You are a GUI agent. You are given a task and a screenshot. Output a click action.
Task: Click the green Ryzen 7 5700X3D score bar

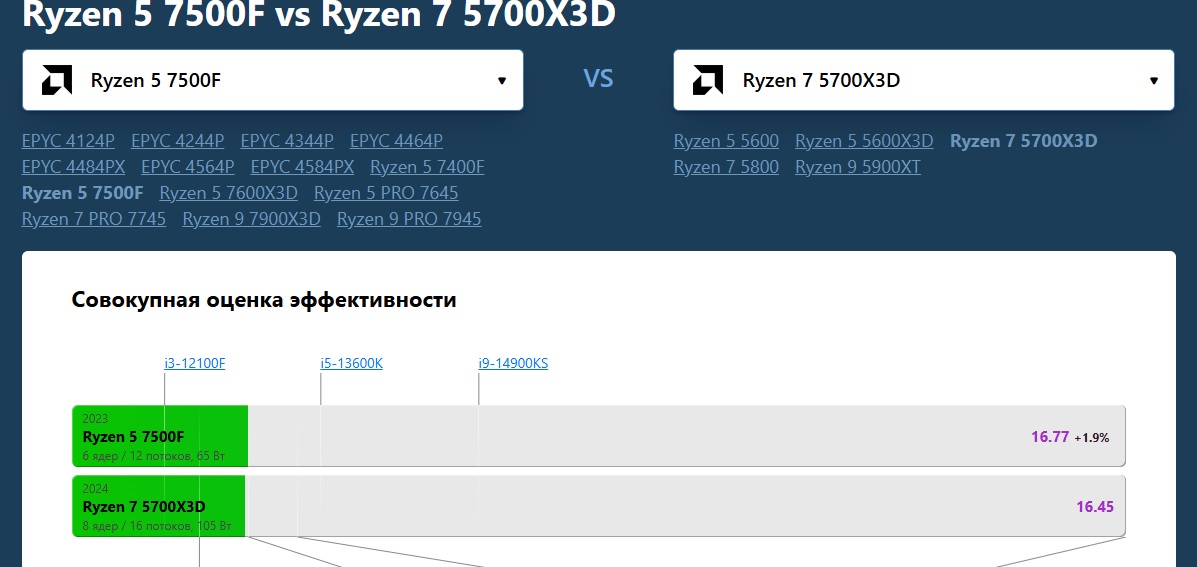pyautogui.click(x=159, y=506)
